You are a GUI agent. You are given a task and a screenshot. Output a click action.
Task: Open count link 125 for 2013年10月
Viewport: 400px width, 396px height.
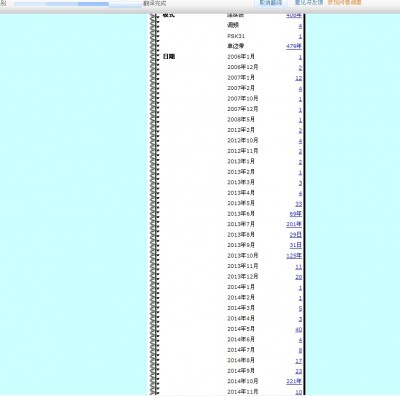click(x=294, y=256)
